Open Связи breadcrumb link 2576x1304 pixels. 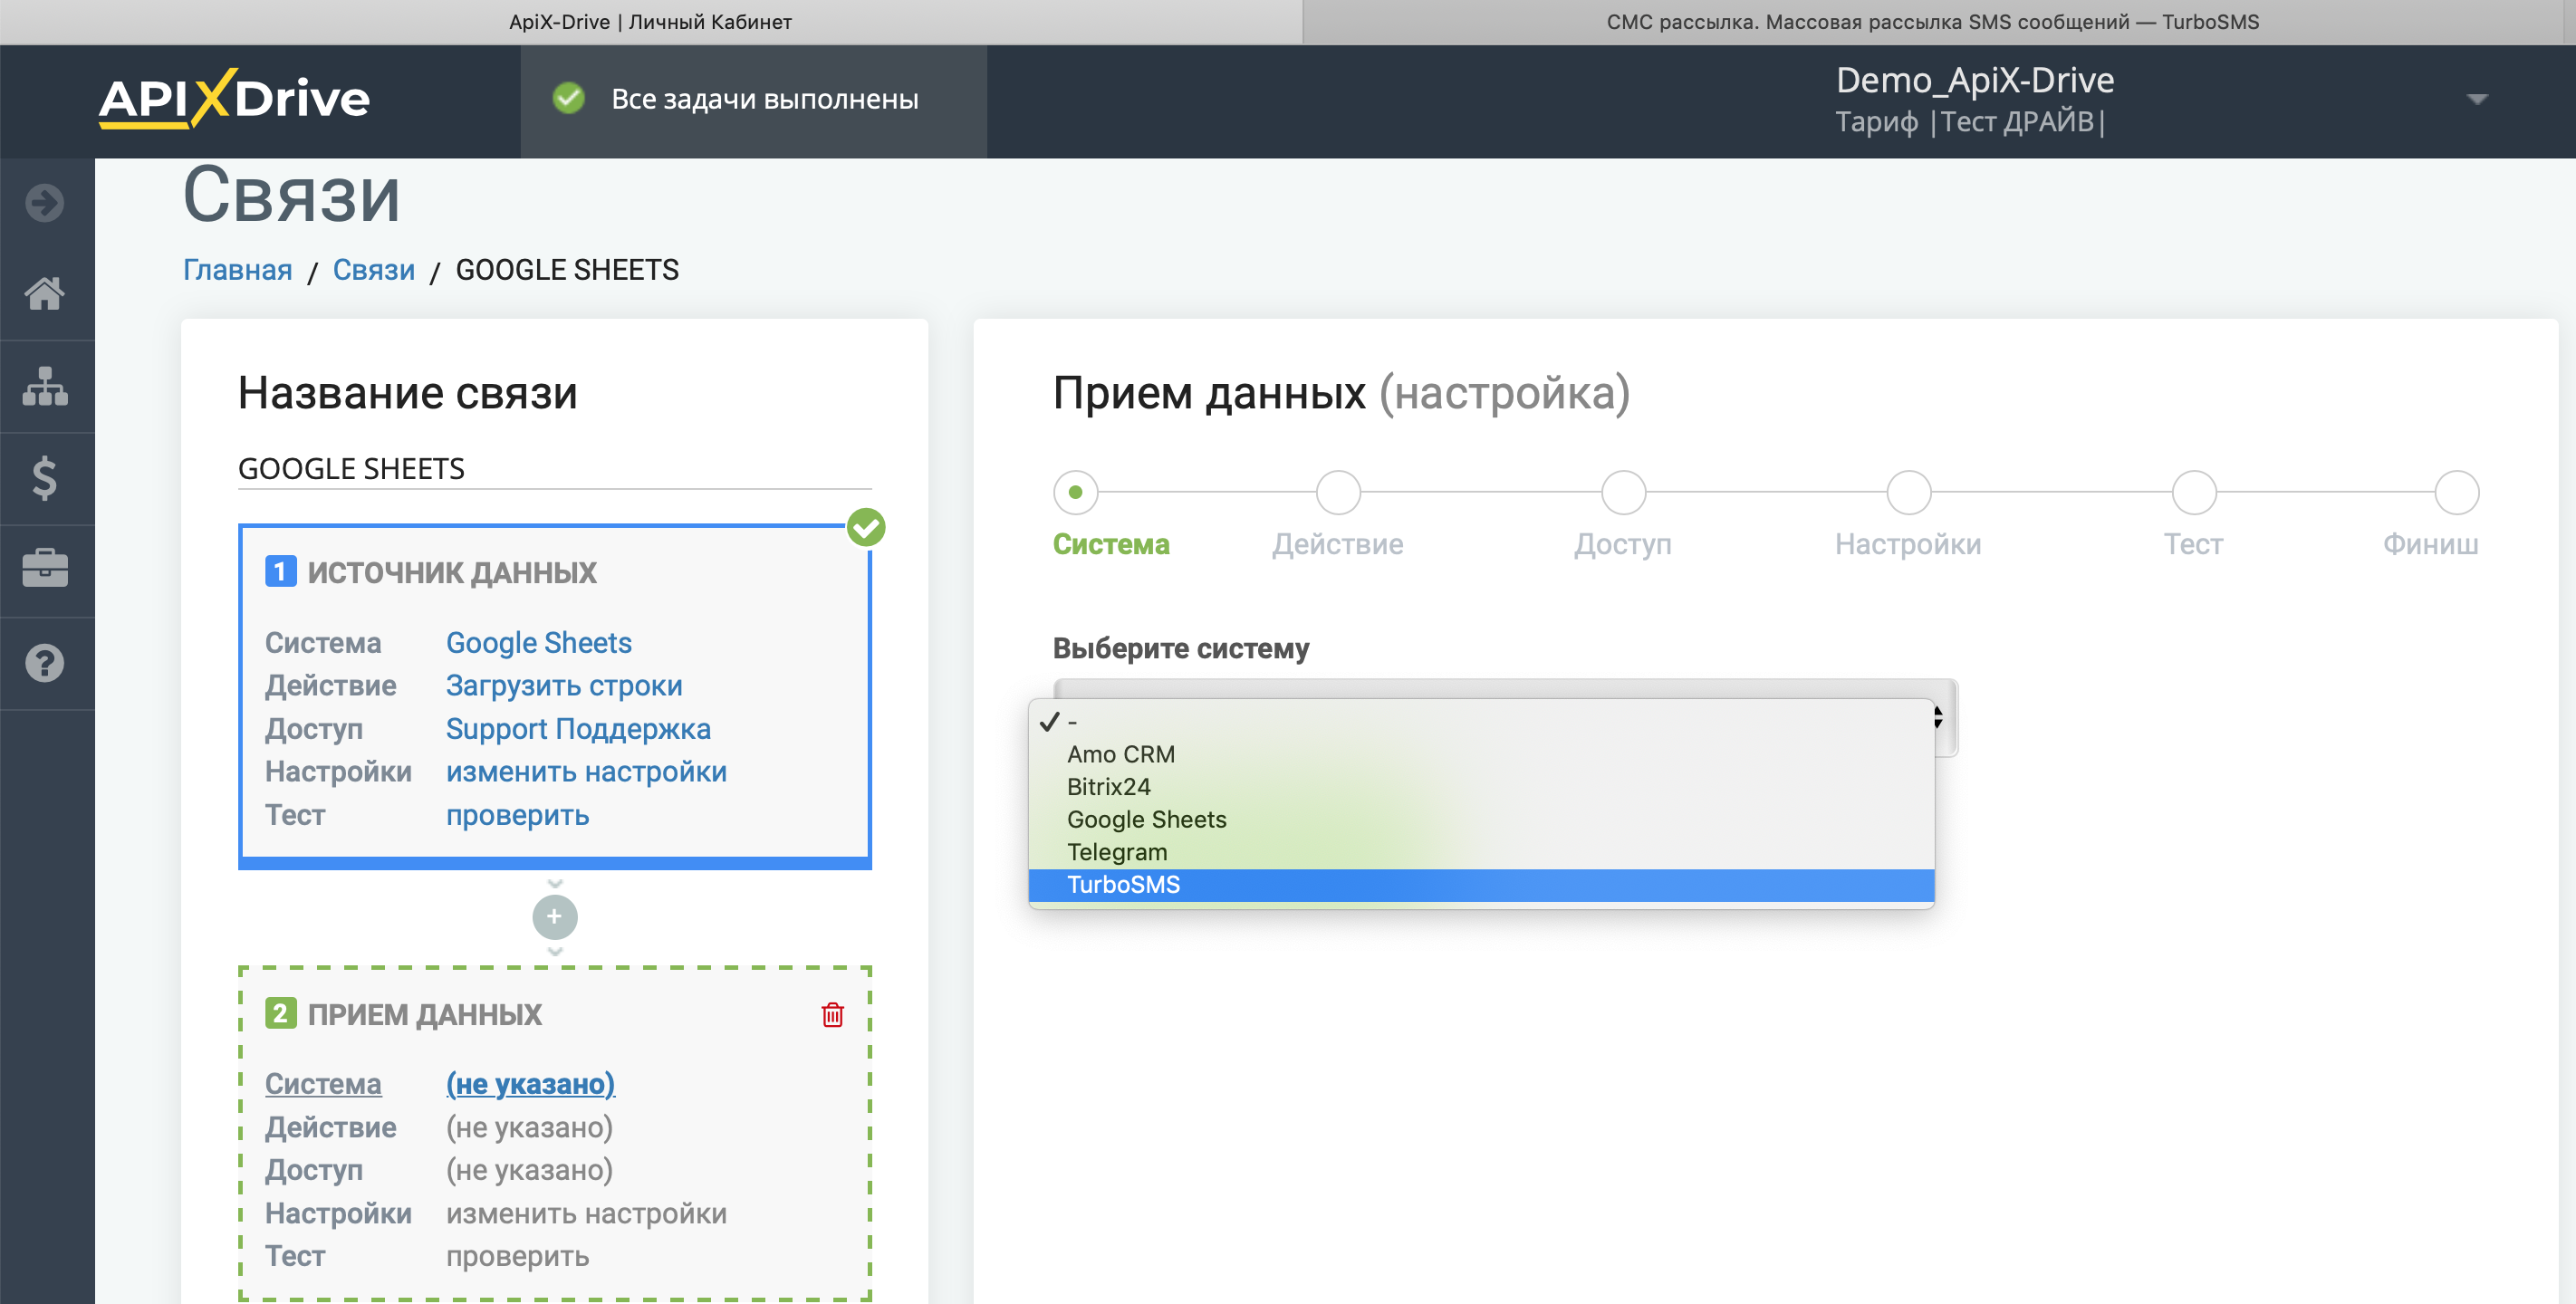373,270
